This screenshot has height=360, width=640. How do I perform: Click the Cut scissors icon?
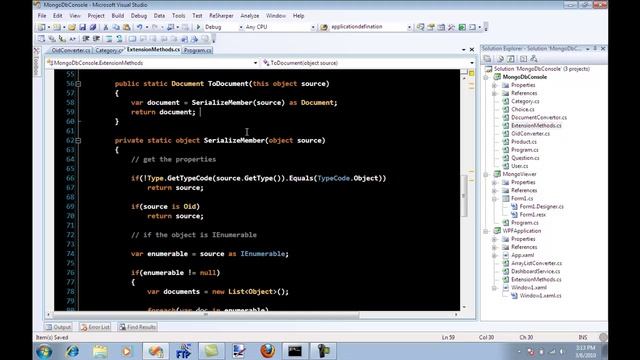(106, 27)
